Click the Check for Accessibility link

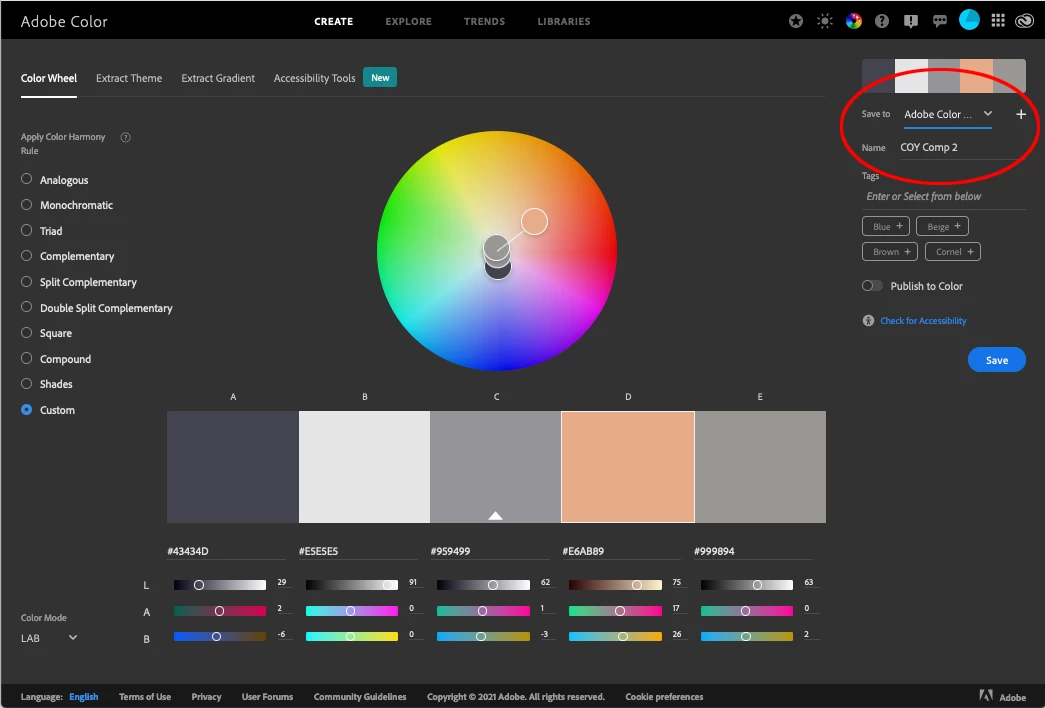click(x=923, y=321)
